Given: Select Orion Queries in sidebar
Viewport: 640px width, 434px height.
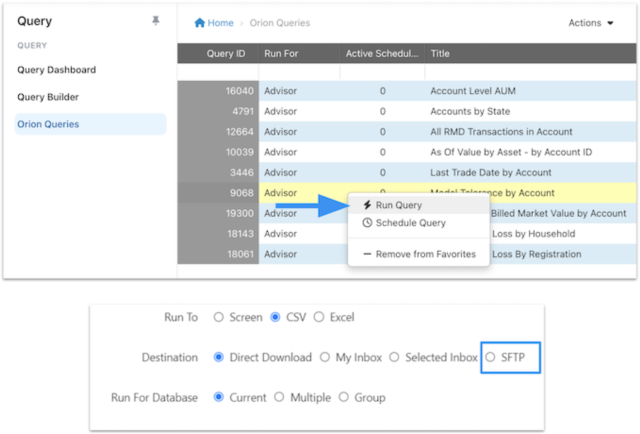Looking at the screenshot, I should click(48, 124).
